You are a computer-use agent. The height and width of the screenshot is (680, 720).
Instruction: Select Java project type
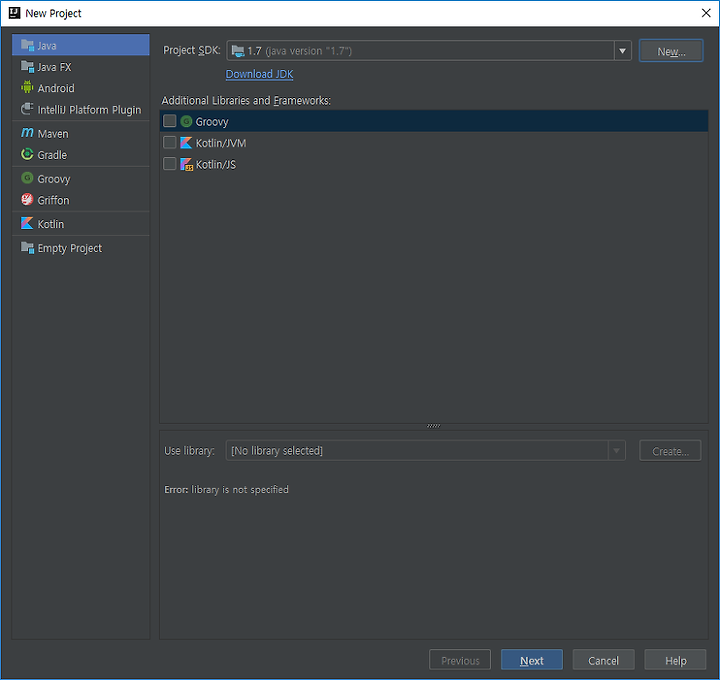tap(81, 45)
